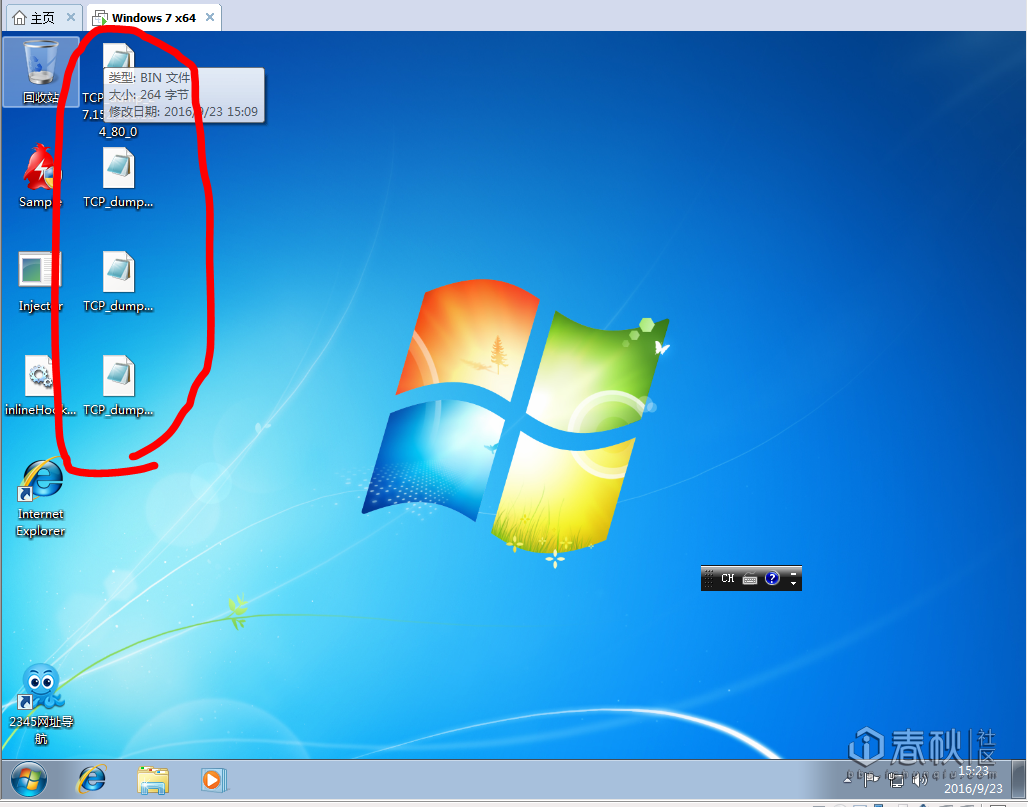Open Windows Media Player from the taskbar

coord(214,779)
